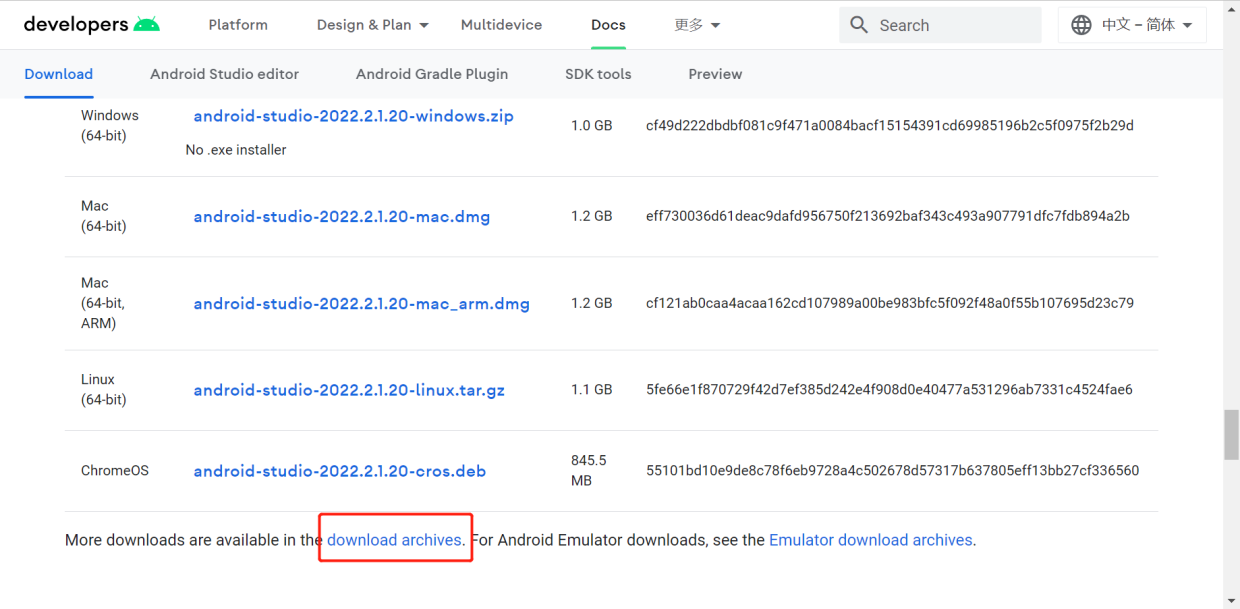Switch to the Android Studio editor tab

coord(224,74)
